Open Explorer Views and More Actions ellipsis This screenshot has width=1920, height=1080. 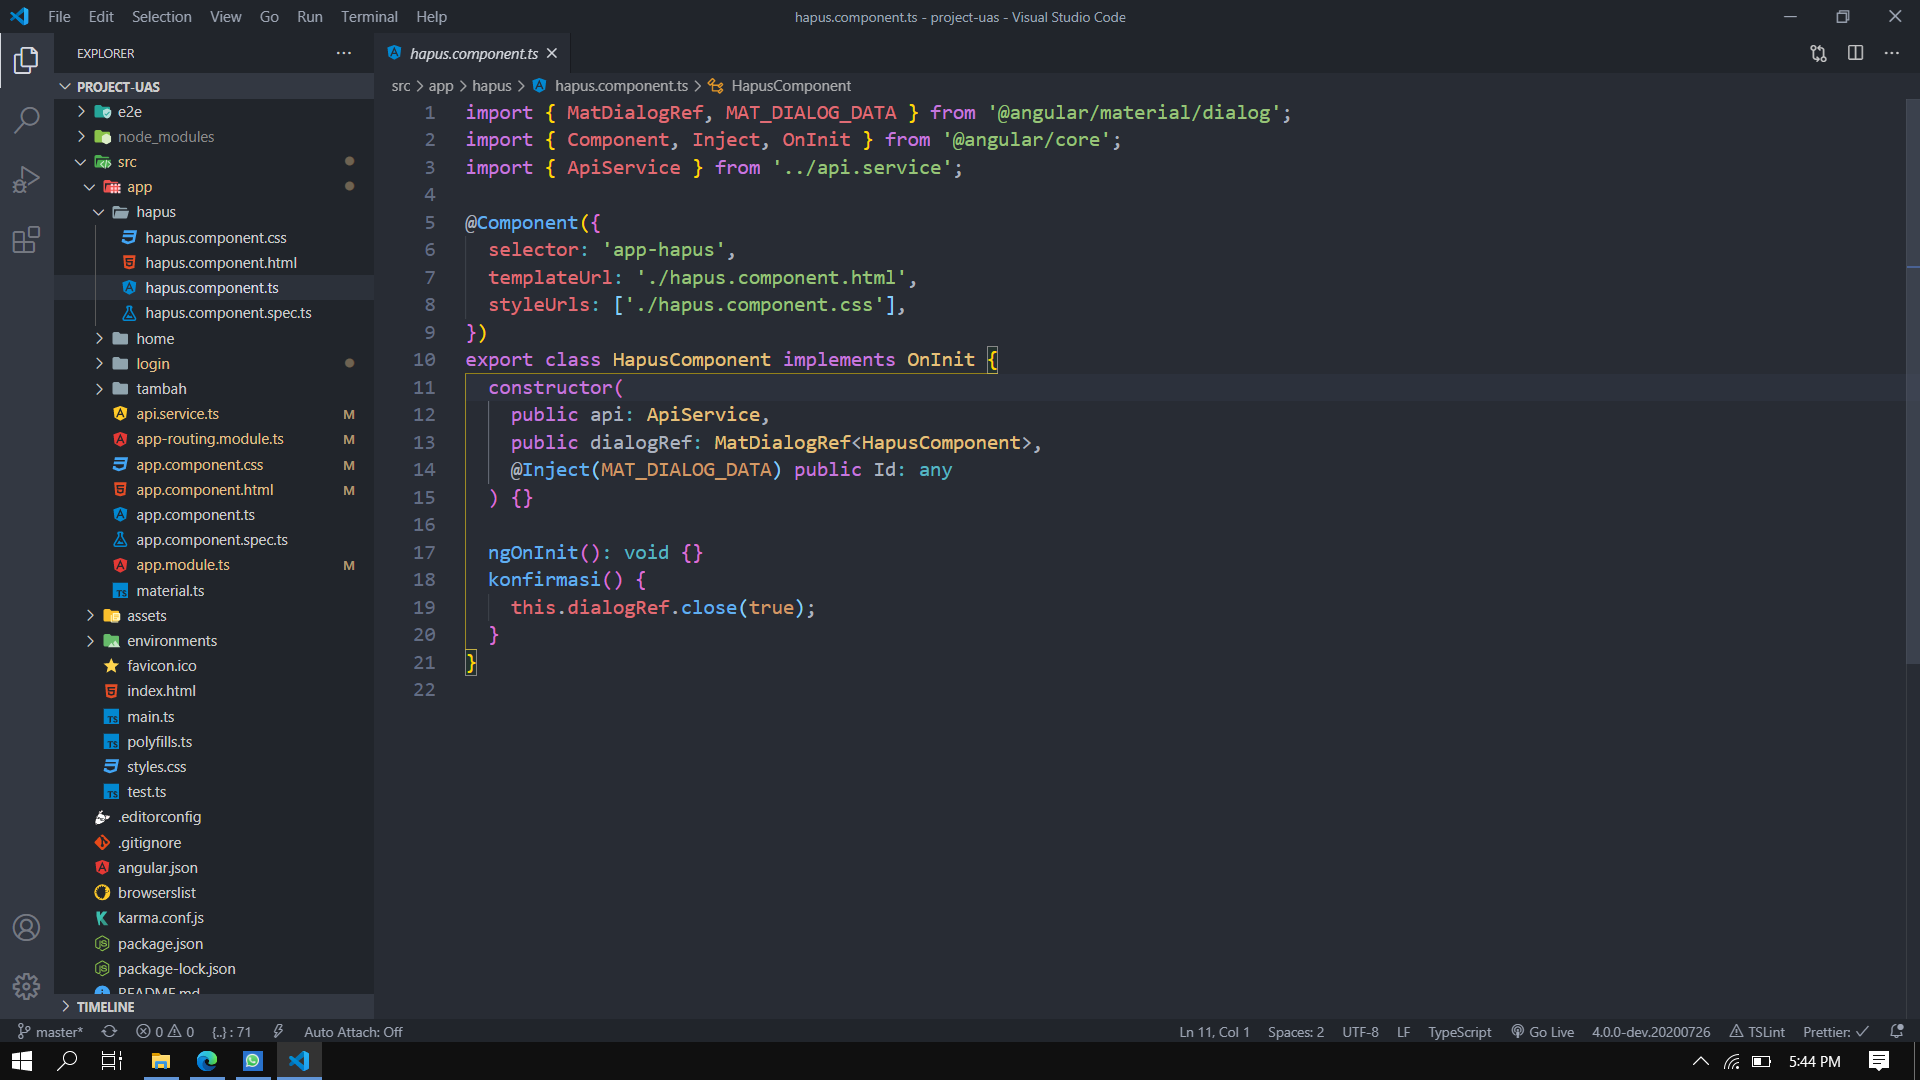pos(344,53)
